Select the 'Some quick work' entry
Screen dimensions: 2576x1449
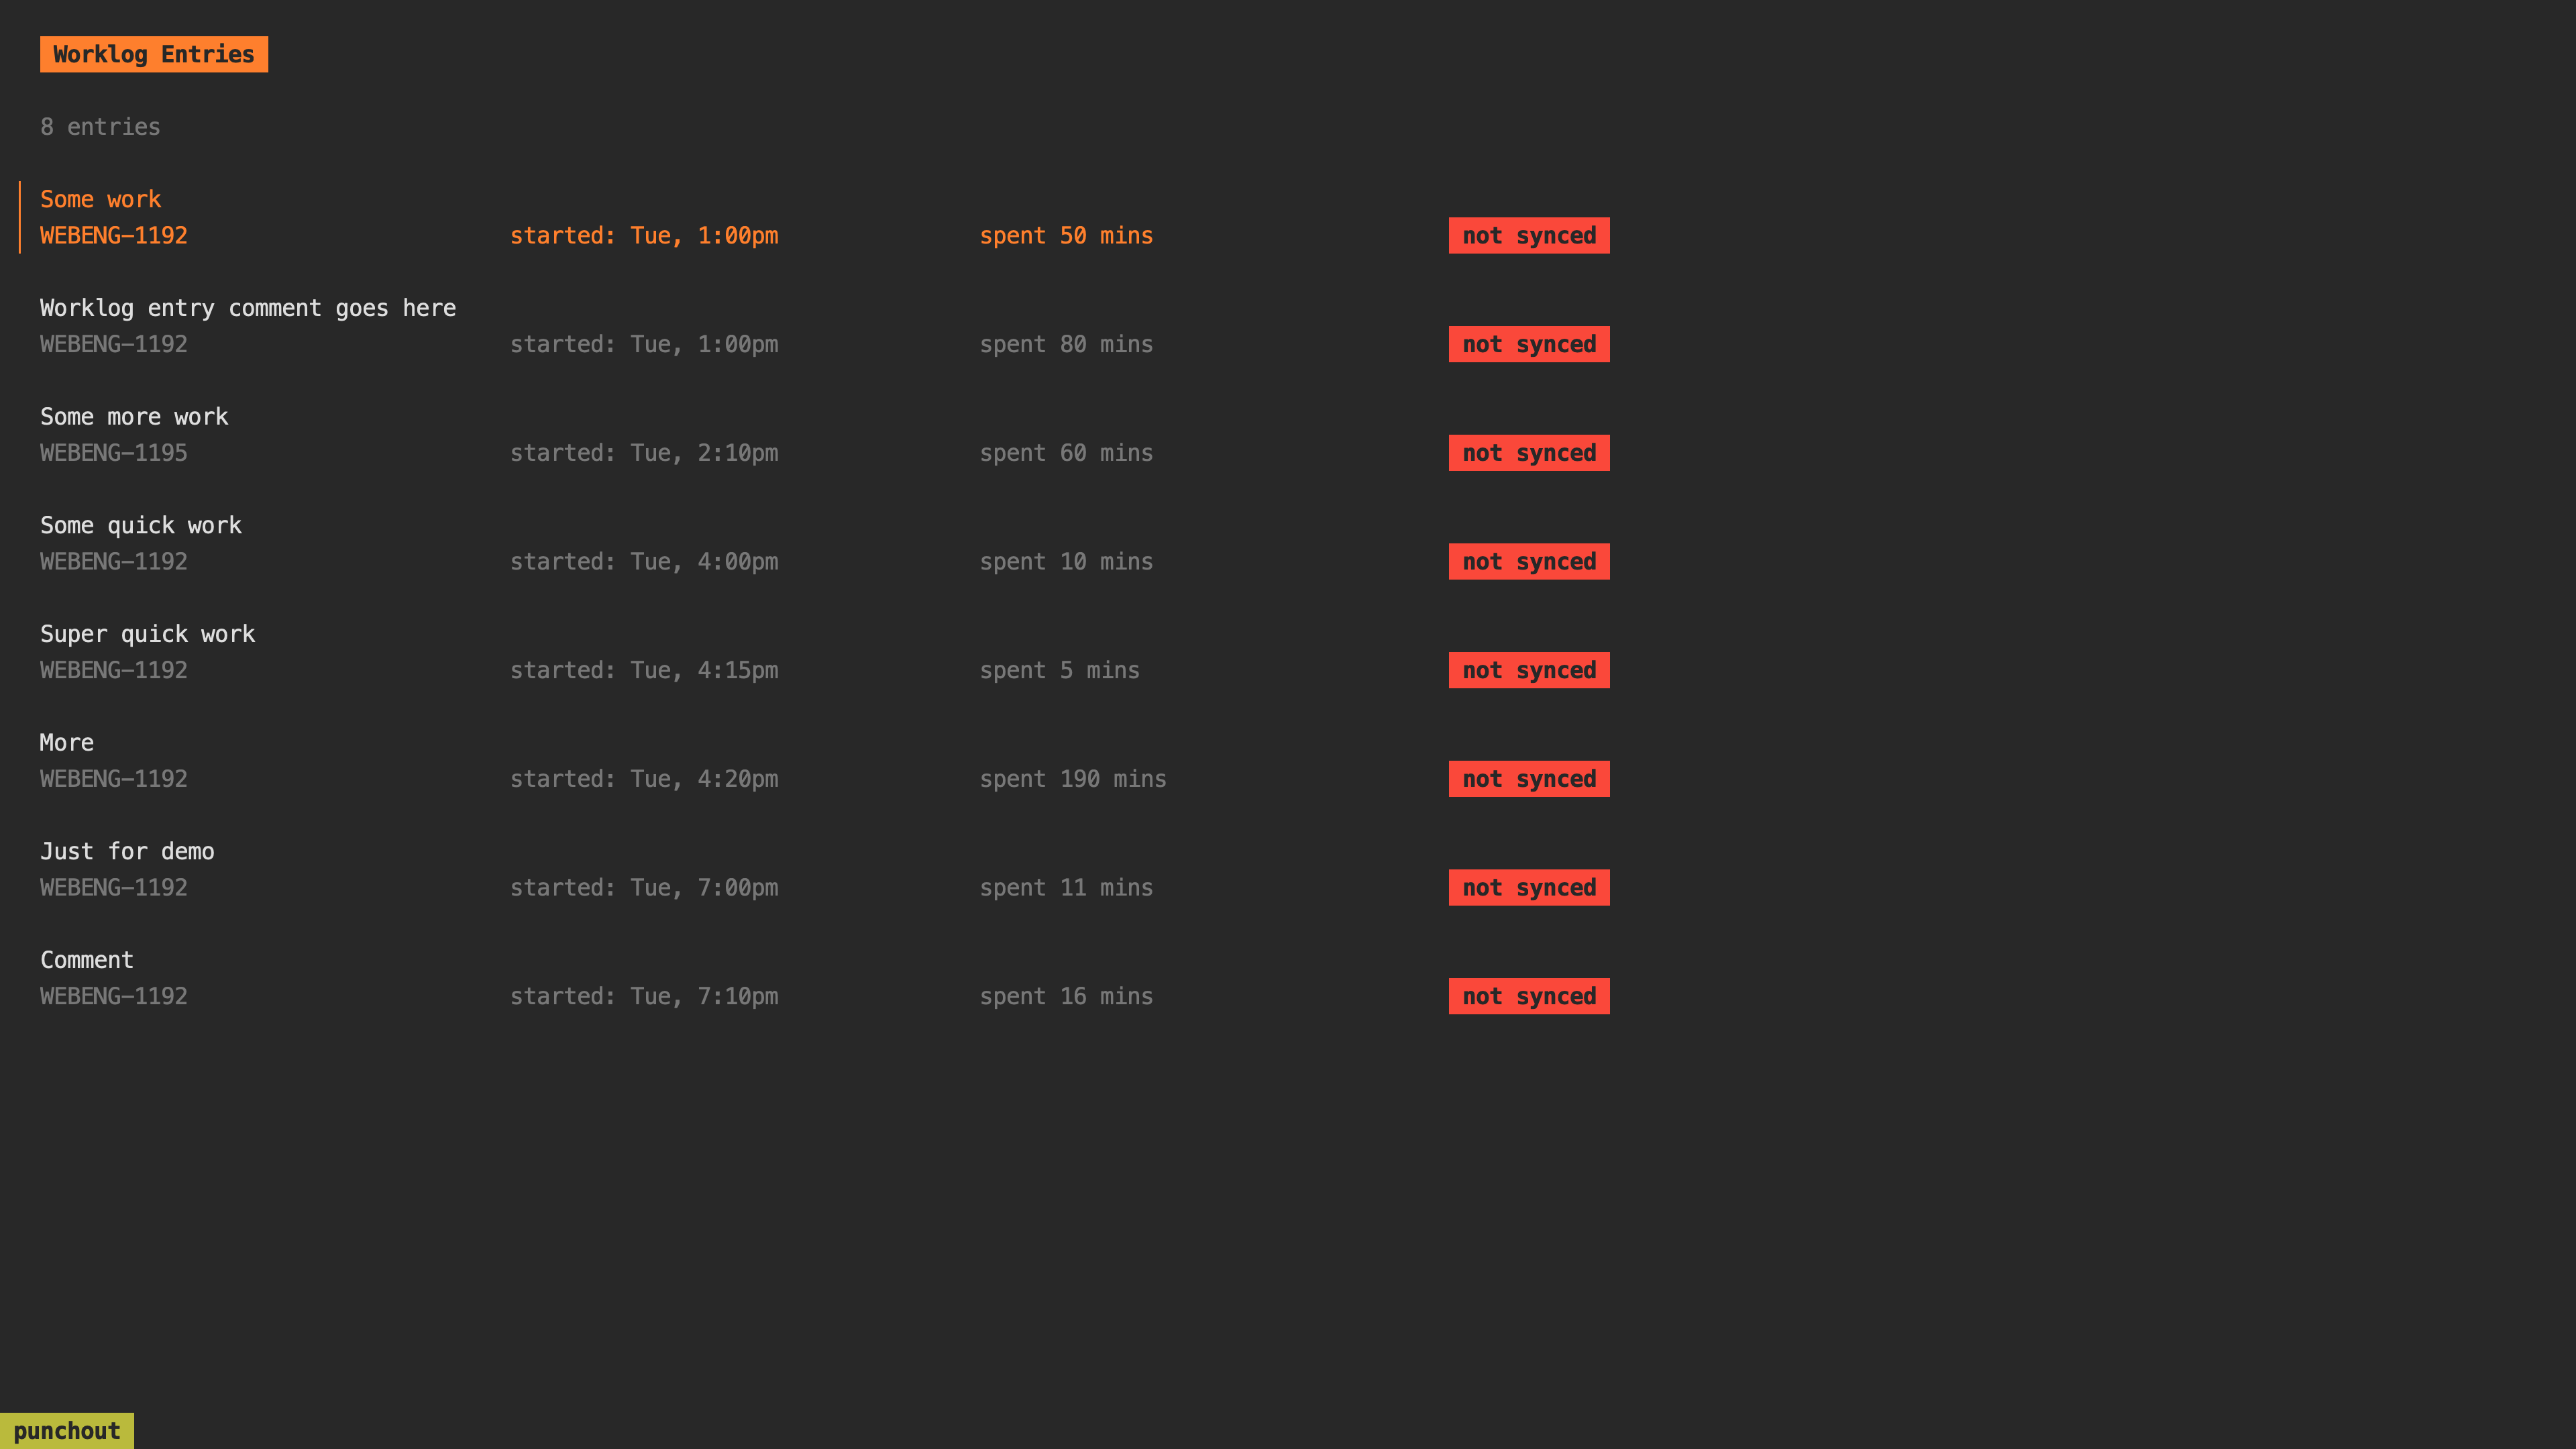point(140,525)
